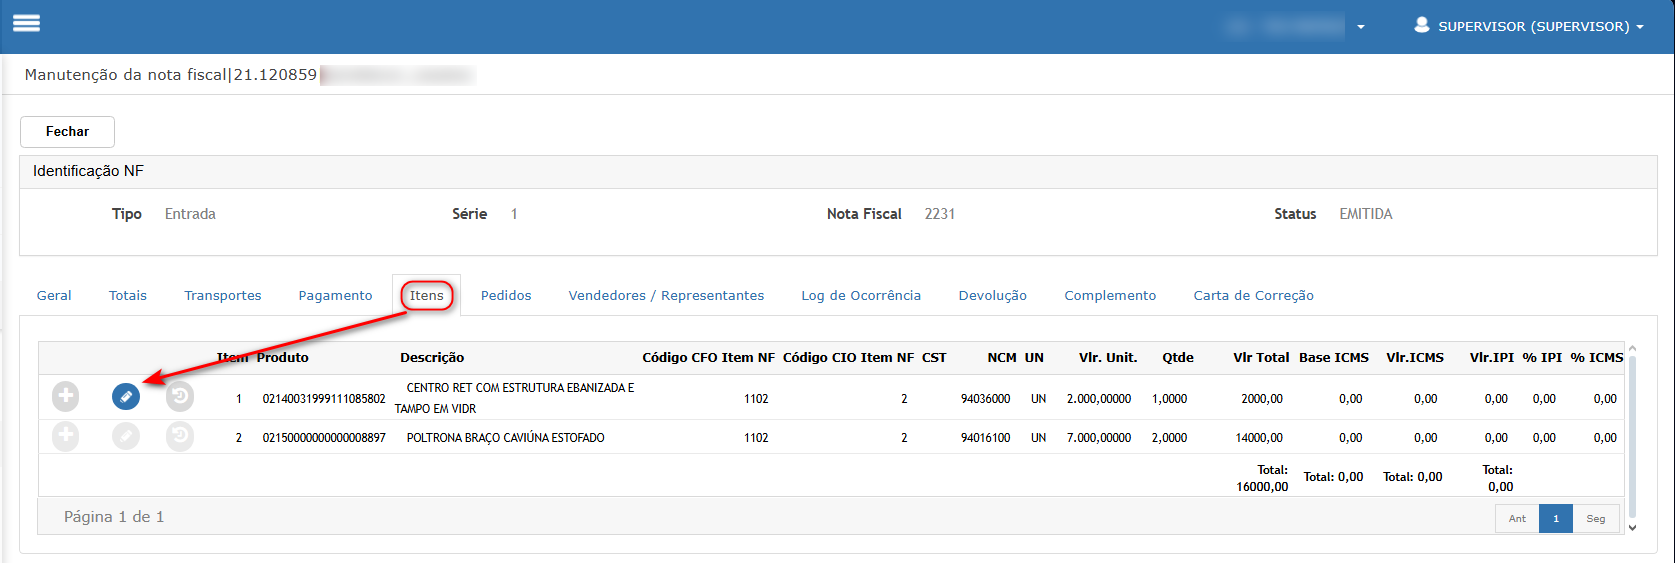Click the Ant previous page button
Screen dimensions: 1675x563
click(1517, 518)
